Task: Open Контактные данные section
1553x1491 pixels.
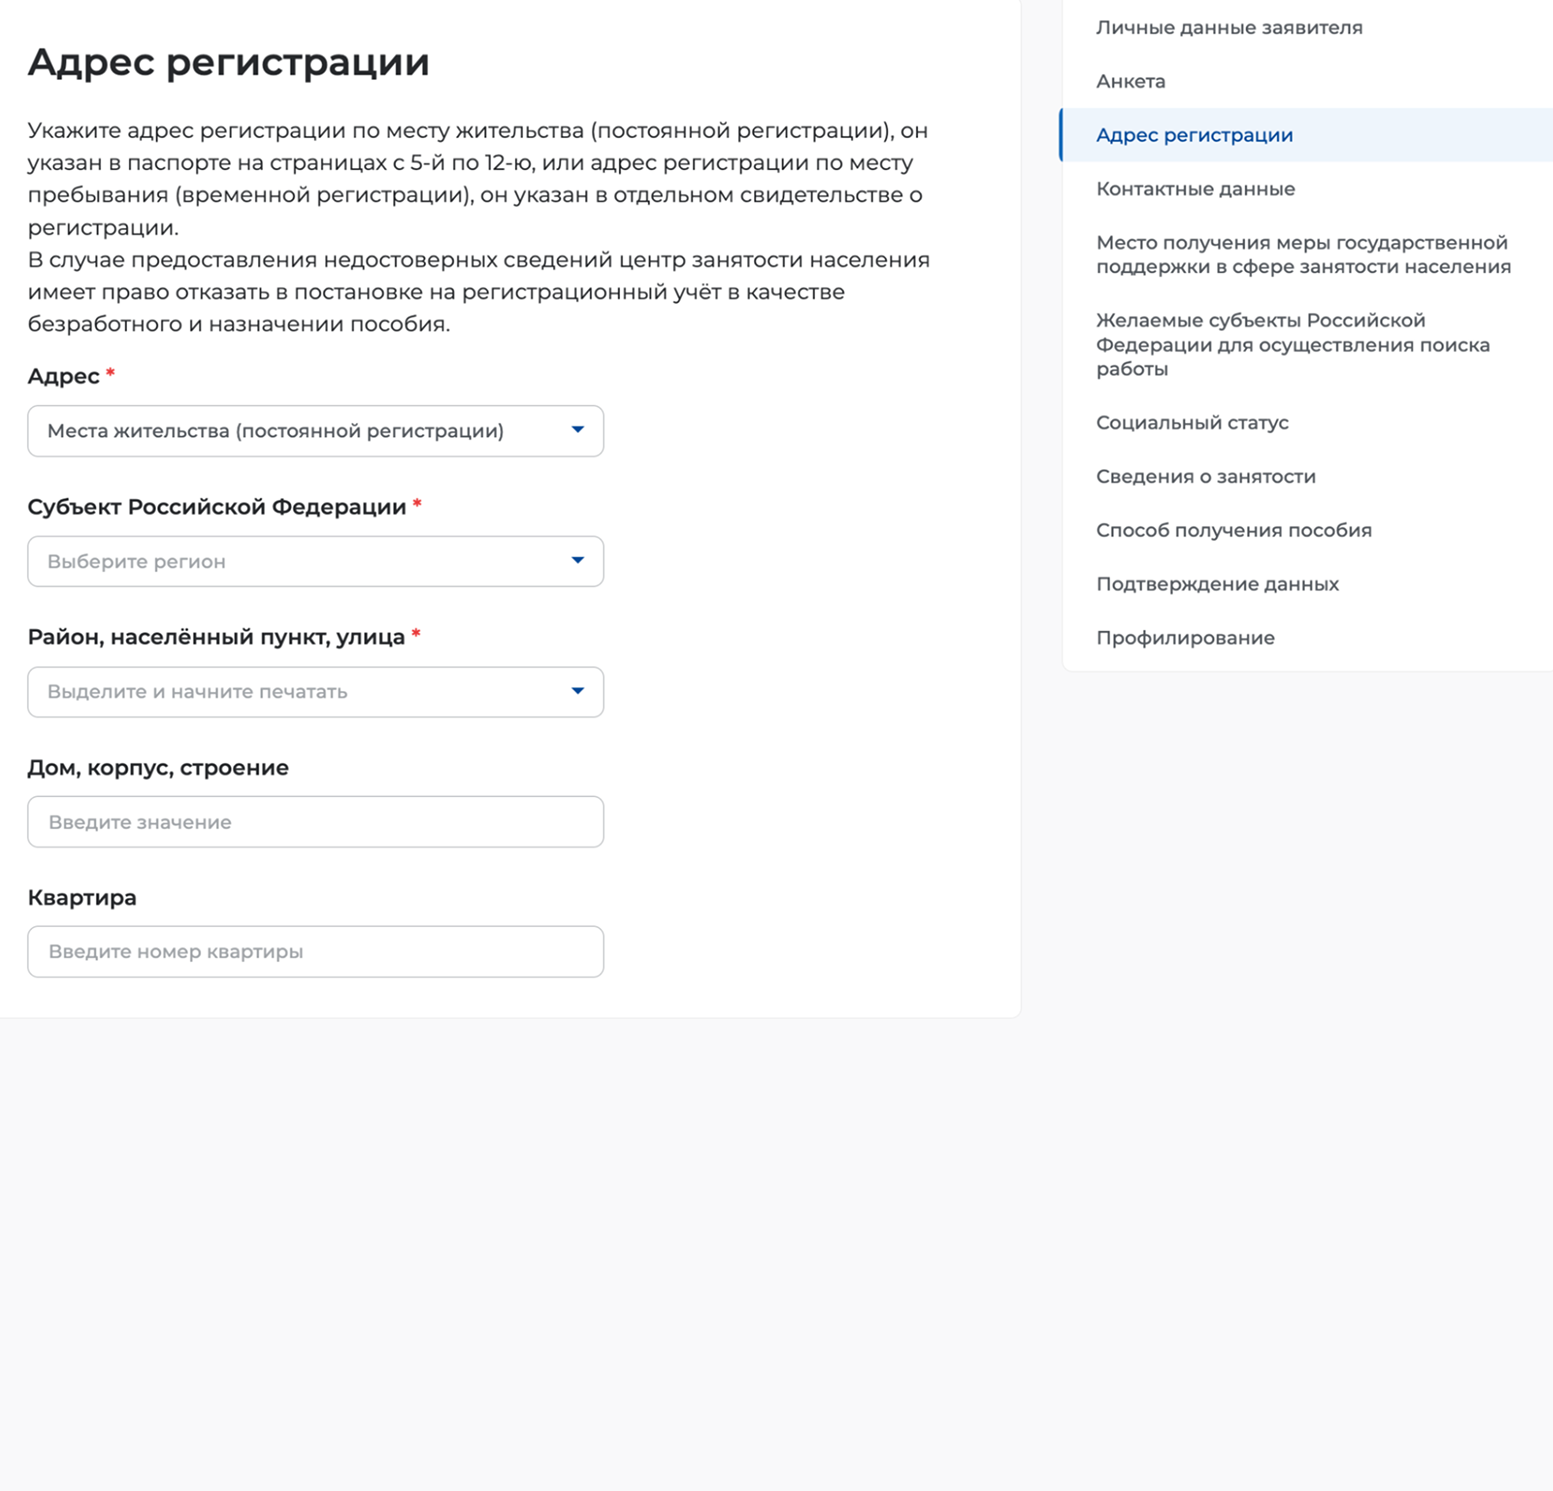Action: pyautogui.click(x=1195, y=189)
